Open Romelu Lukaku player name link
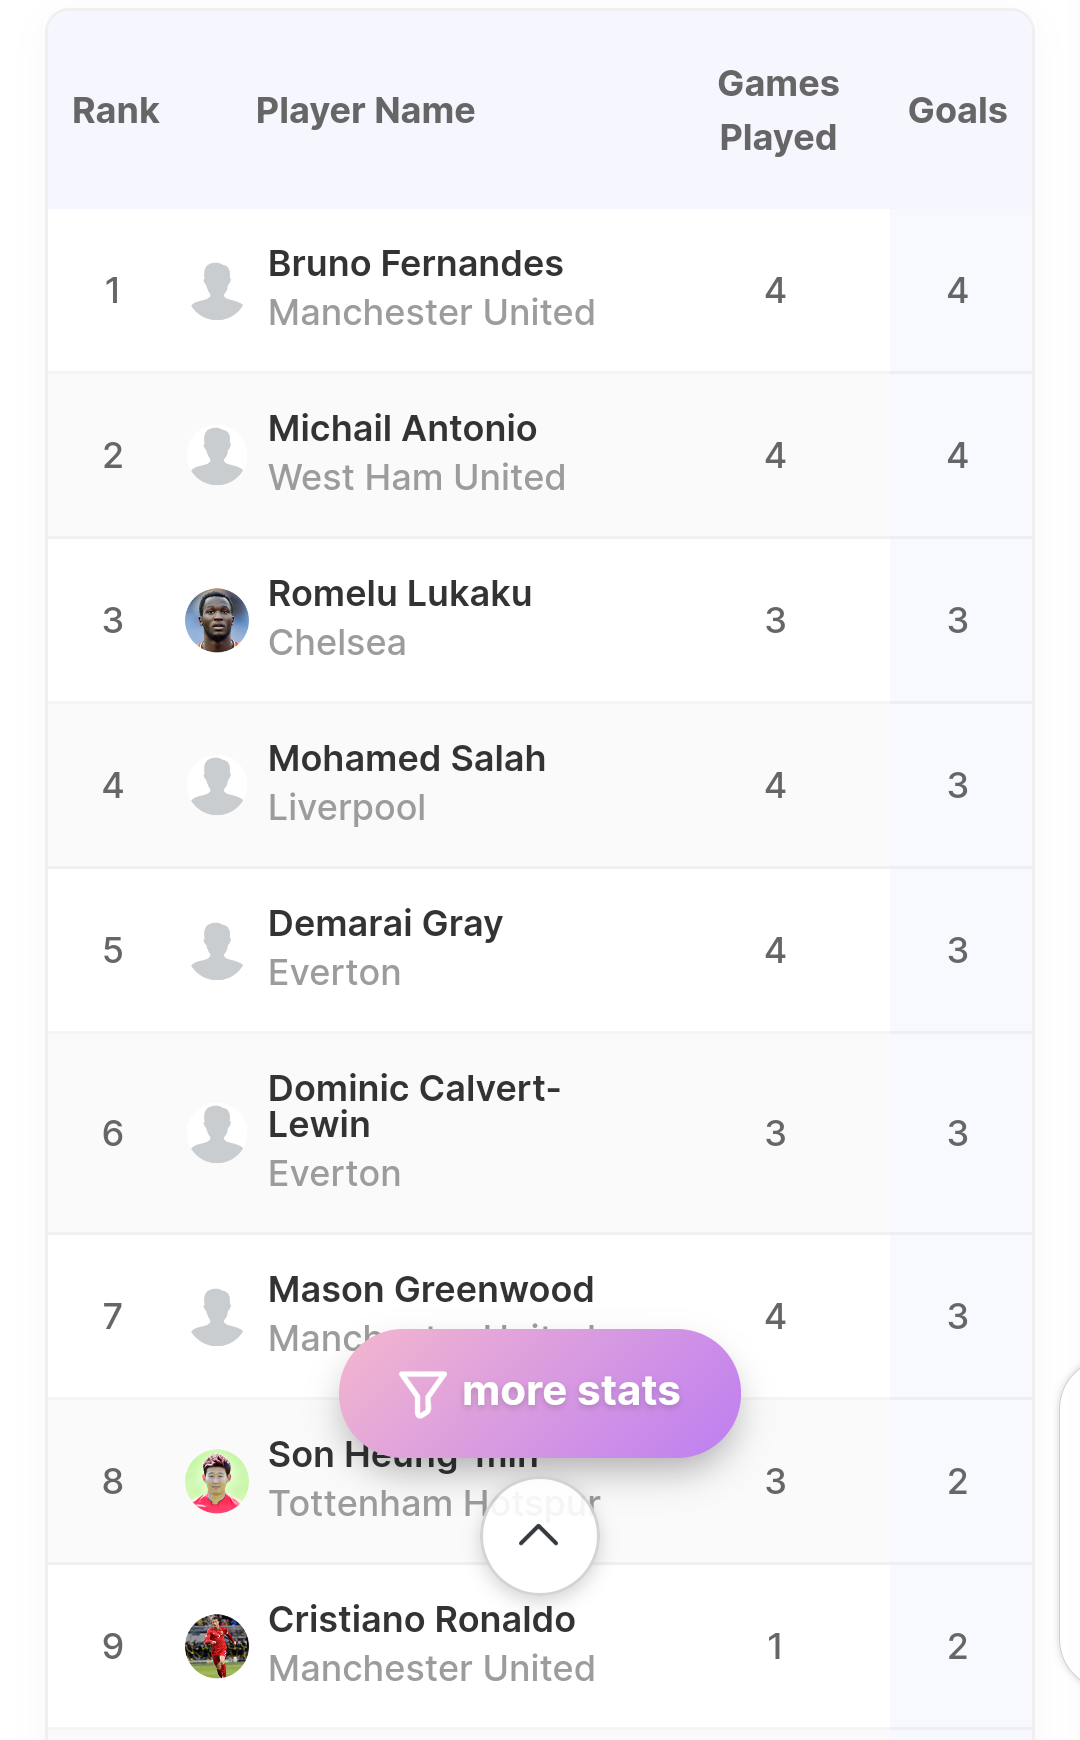1080x1740 pixels. point(400,594)
